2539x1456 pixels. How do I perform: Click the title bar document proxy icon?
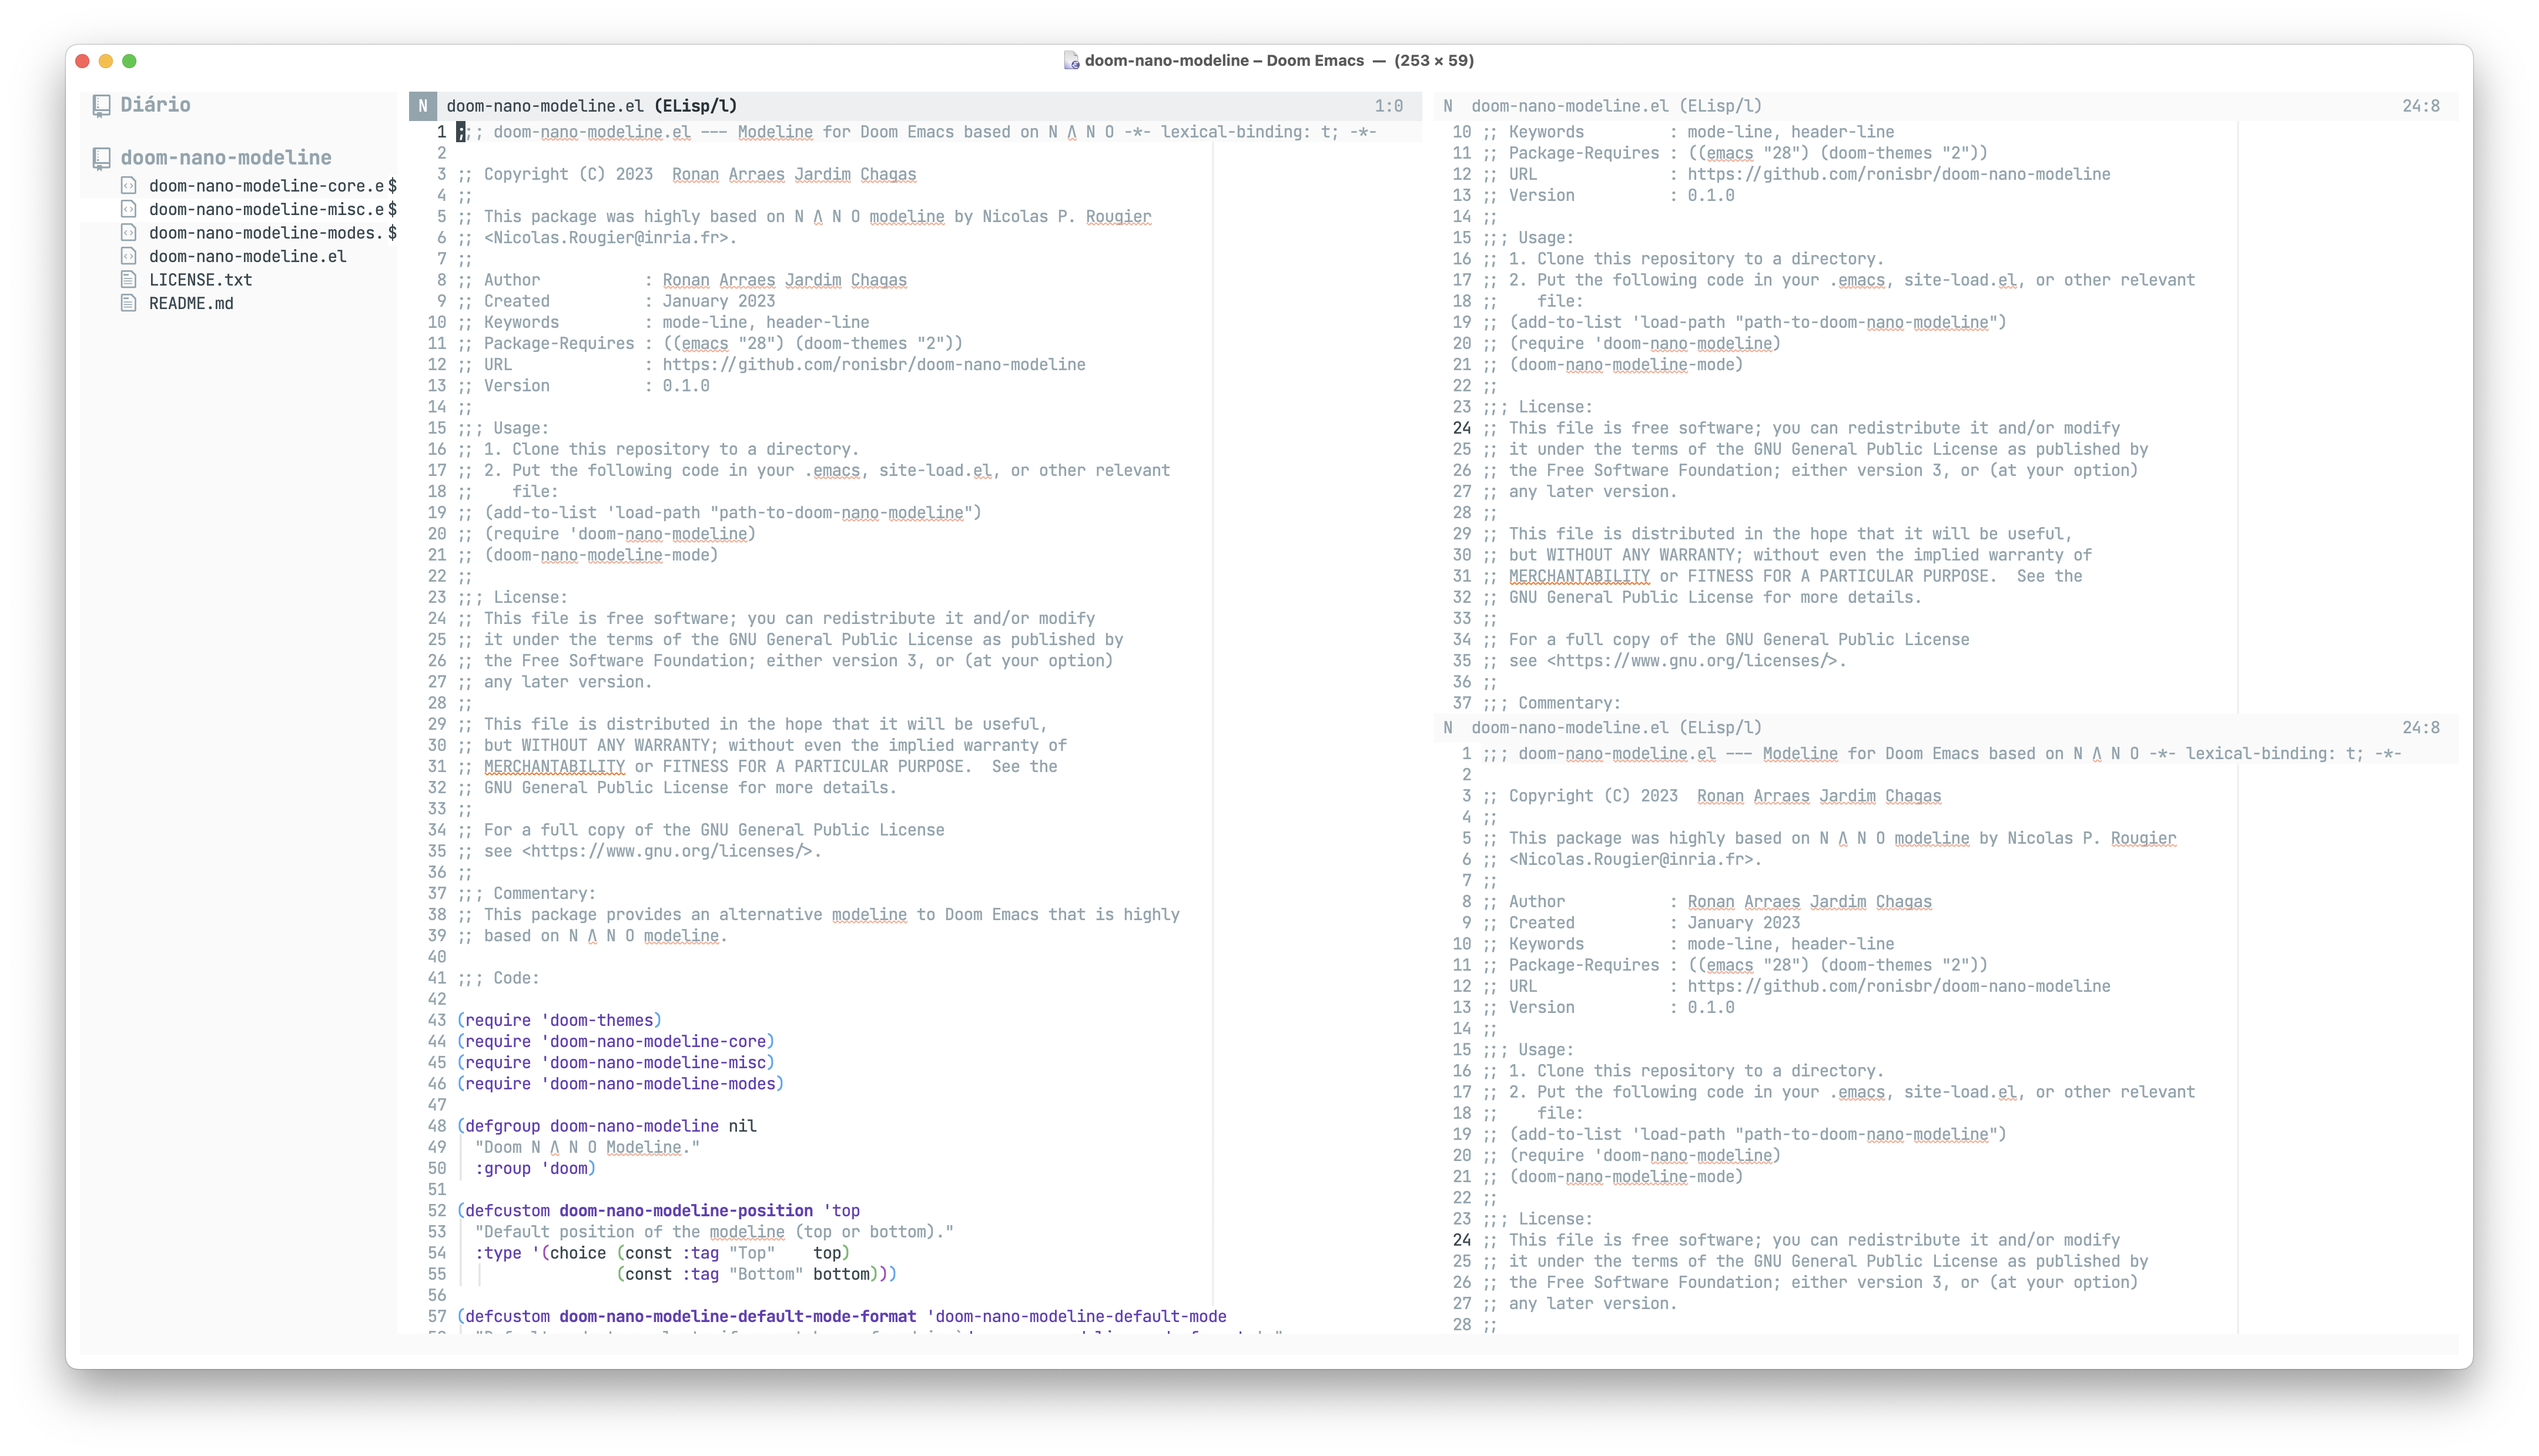pos(1070,61)
